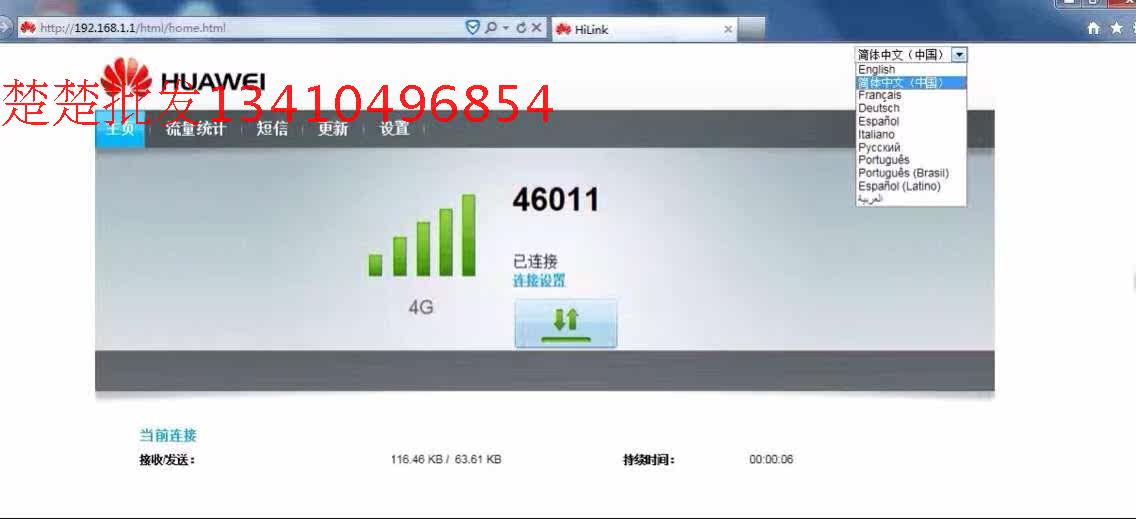Go to 更新 update tab
1136x519 pixels.
[x=333, y=129]
